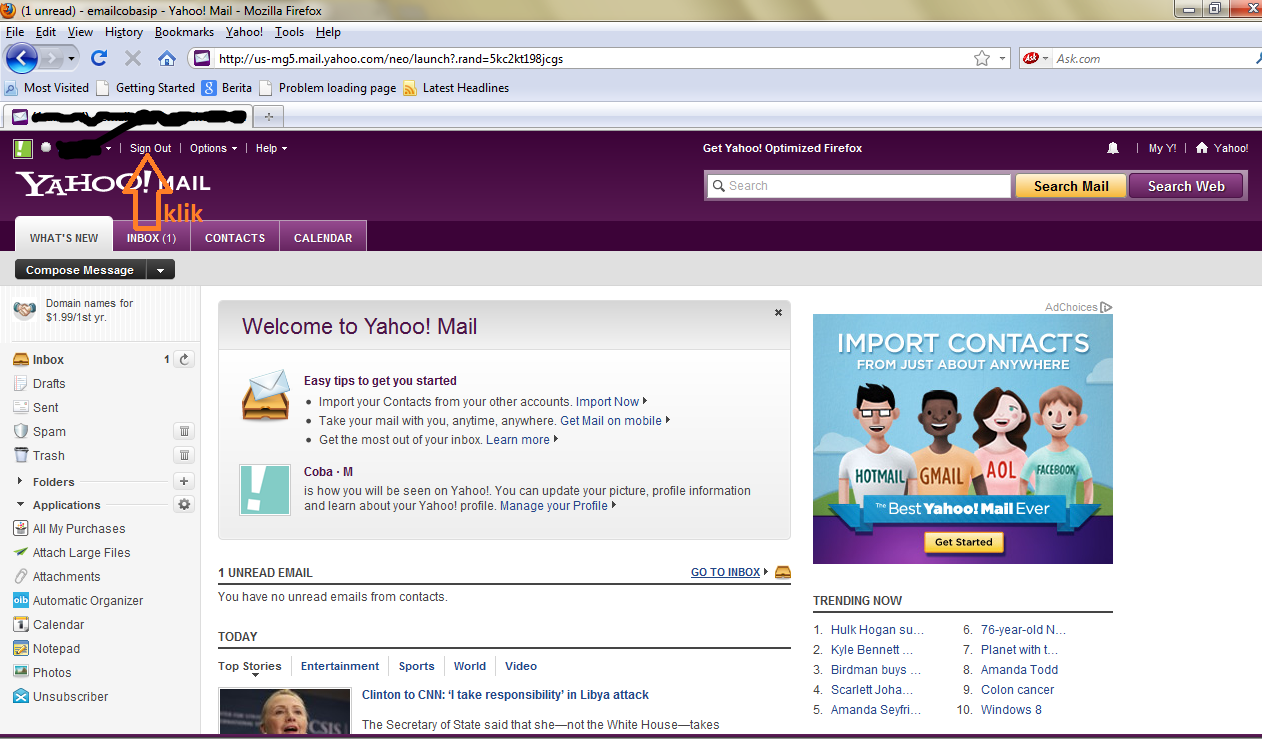Bookmark this page with the star icon
Viewport: 1262px width, 739px height.
click(982, 58)
